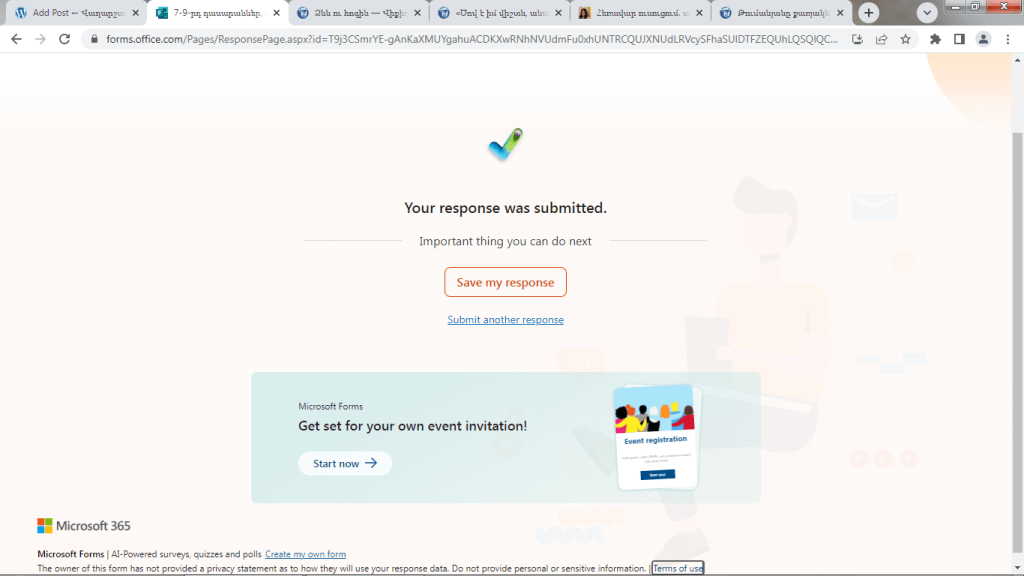Open the Terms of use link
The height and width of the screenshot is (576, 1024).
[678, 568]
